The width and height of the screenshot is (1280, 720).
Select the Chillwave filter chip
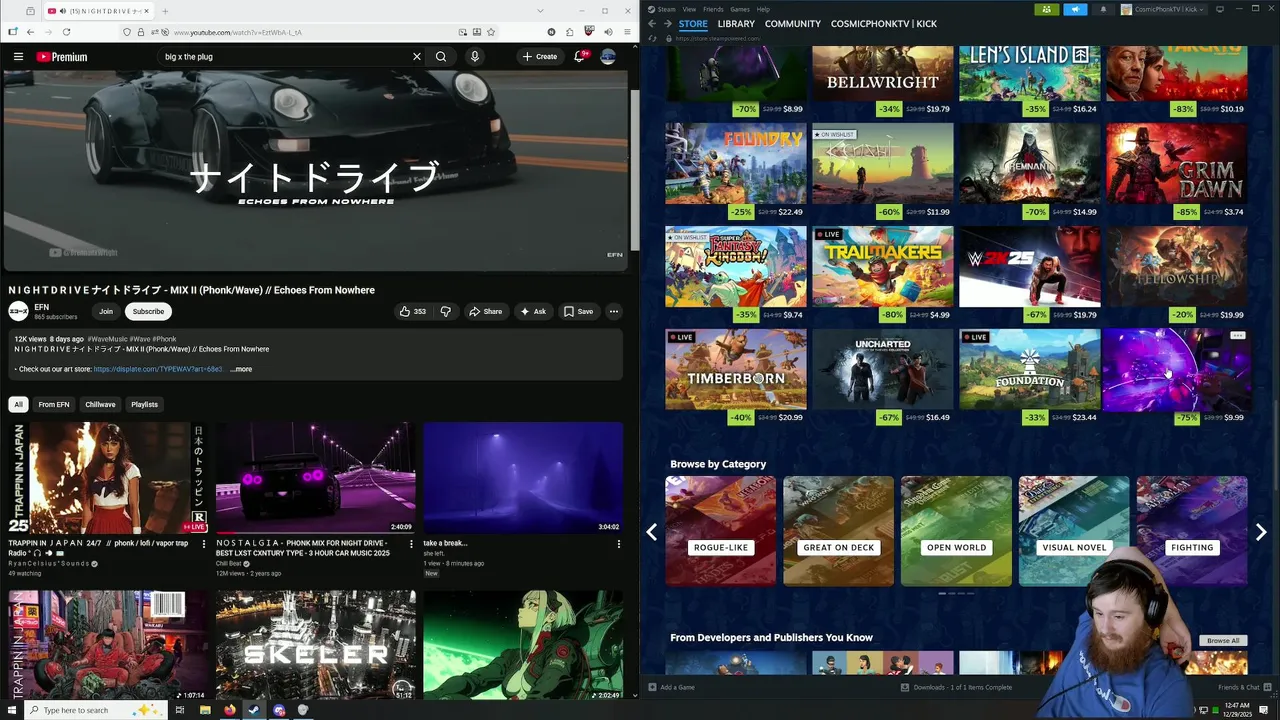coord(100,404)
